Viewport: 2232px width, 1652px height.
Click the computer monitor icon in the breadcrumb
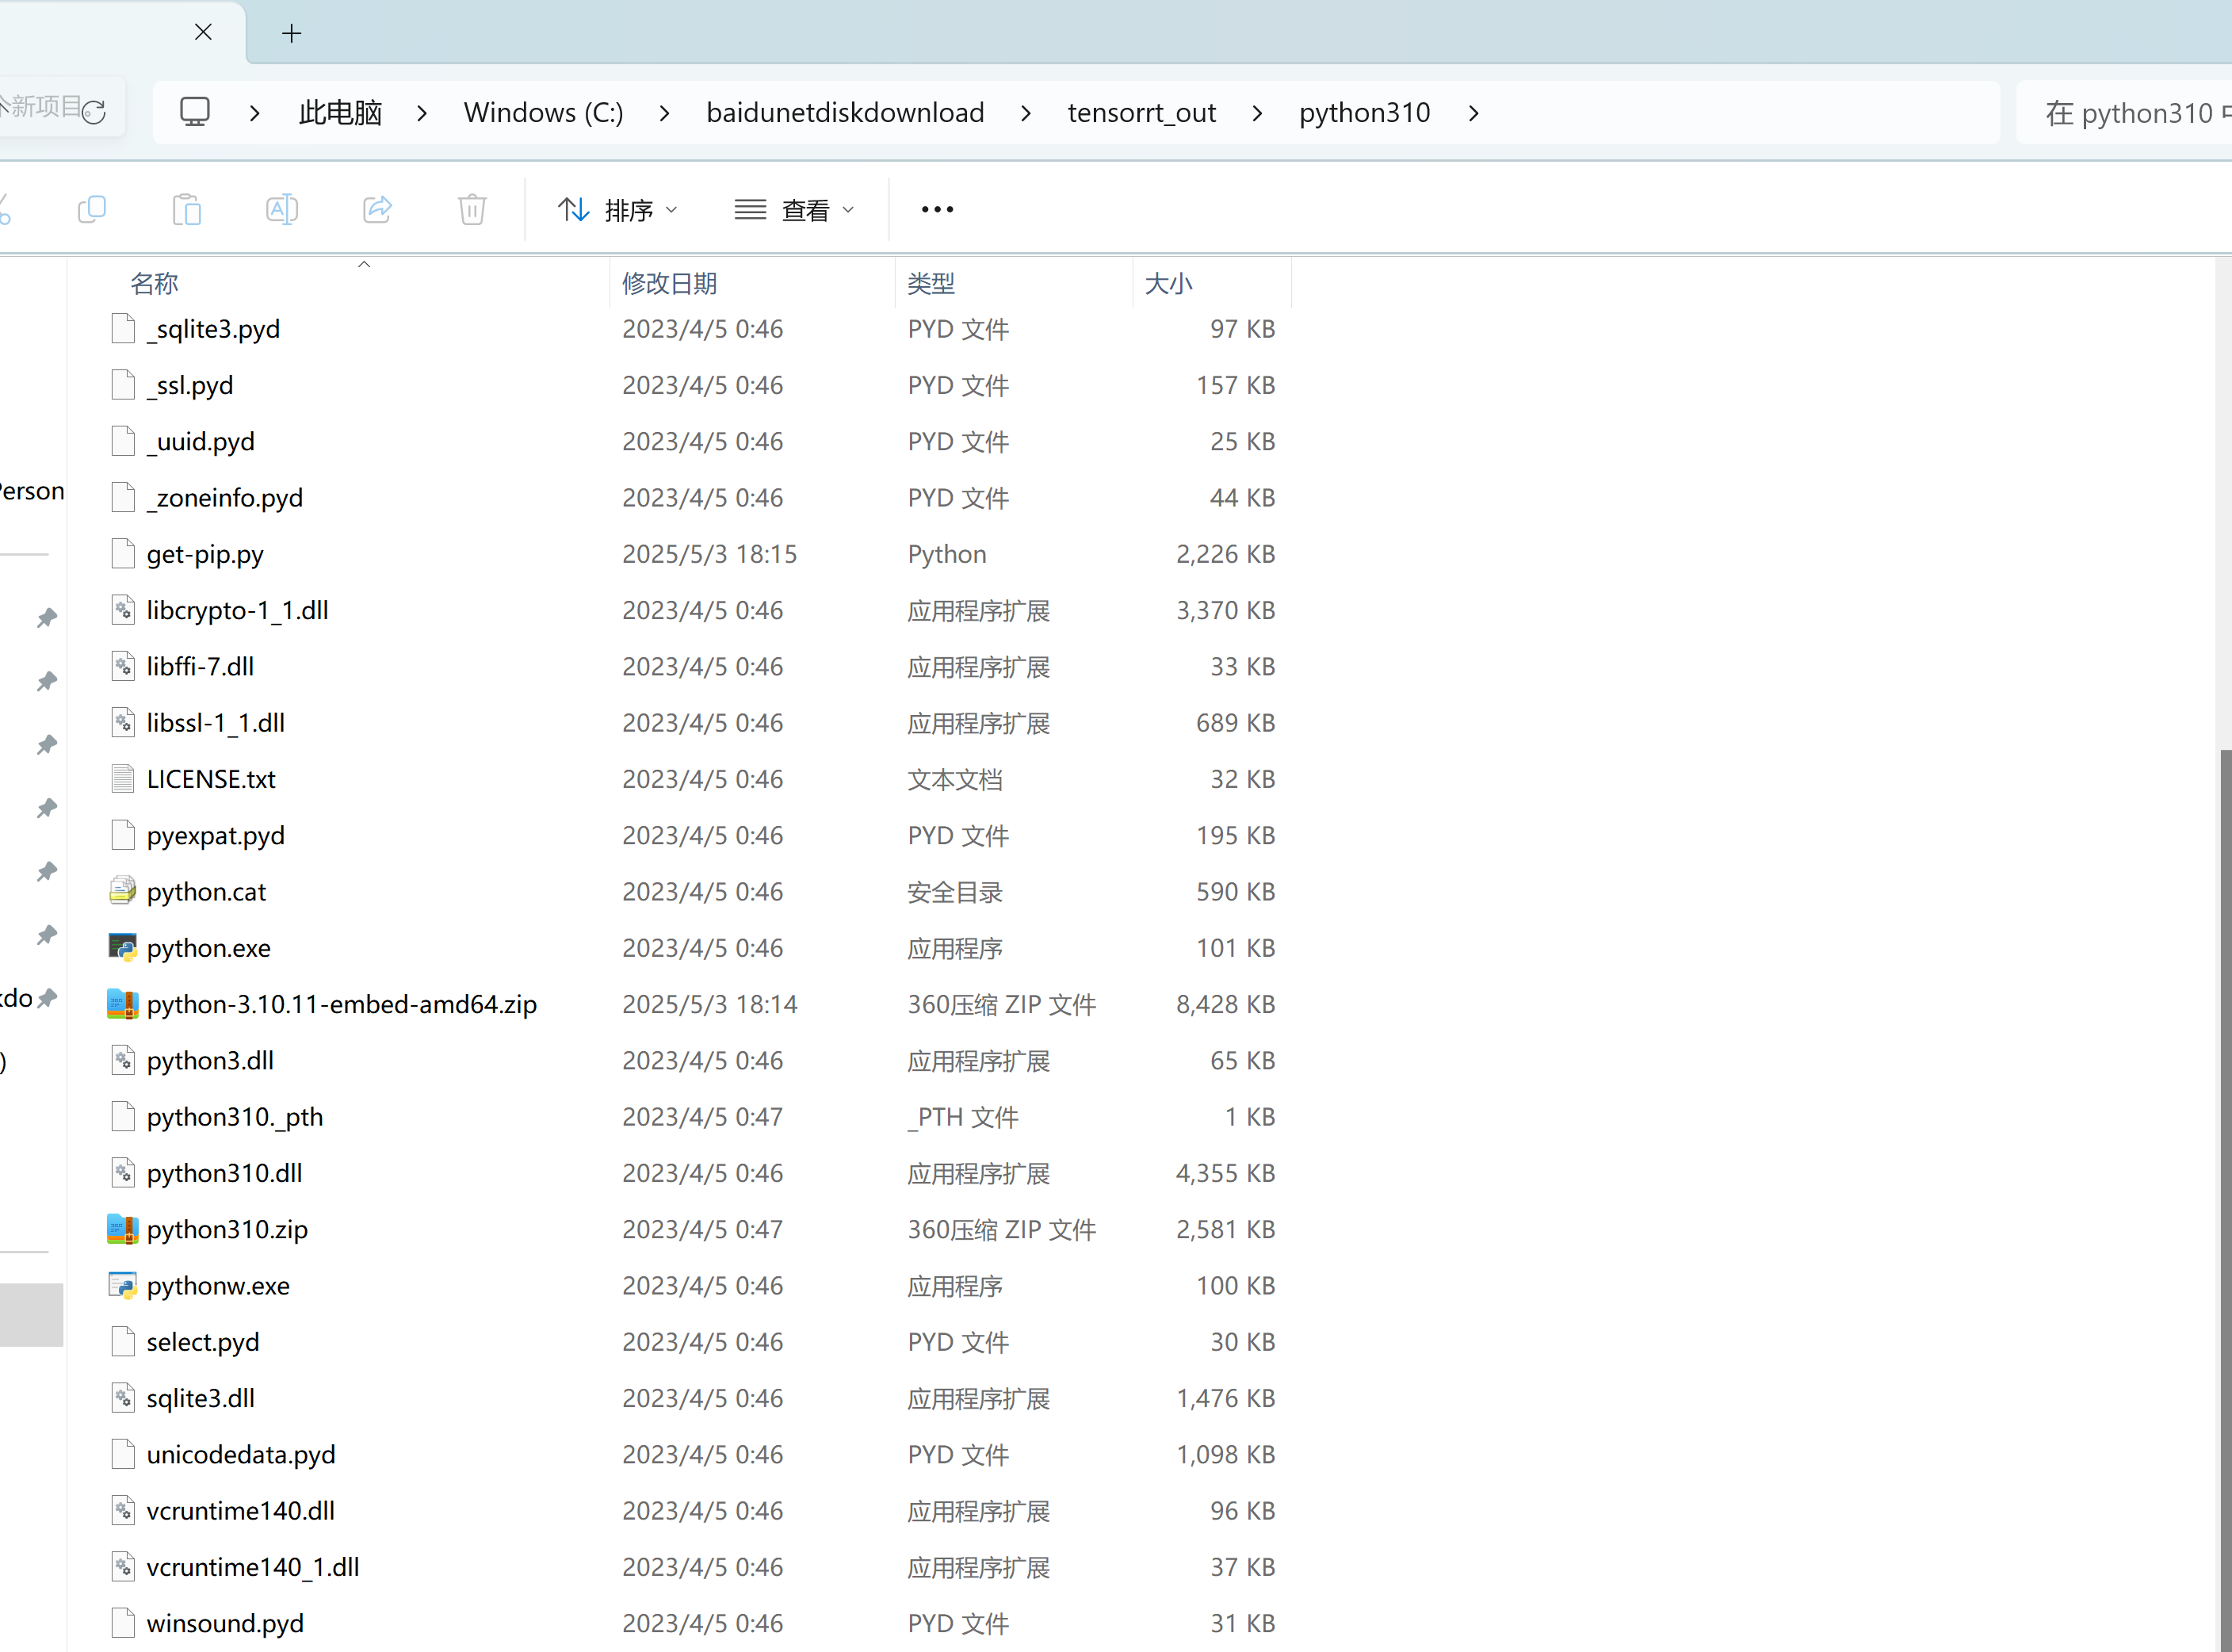195,112
